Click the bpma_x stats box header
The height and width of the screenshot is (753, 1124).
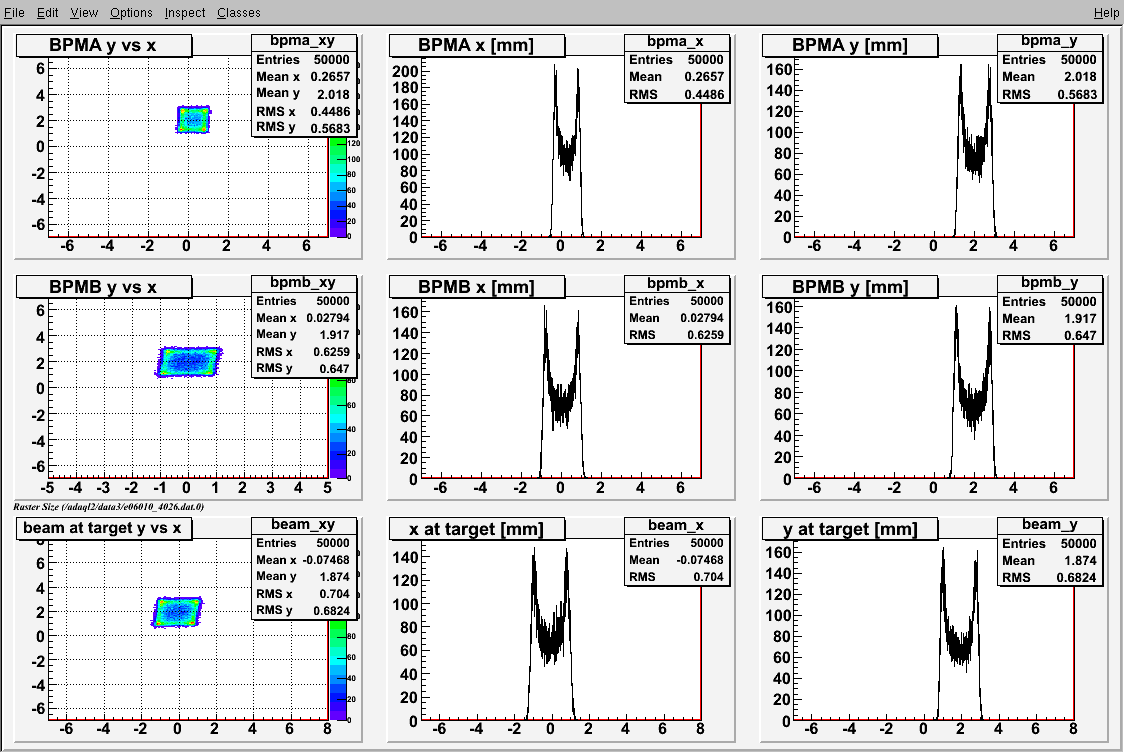(676, 42)
